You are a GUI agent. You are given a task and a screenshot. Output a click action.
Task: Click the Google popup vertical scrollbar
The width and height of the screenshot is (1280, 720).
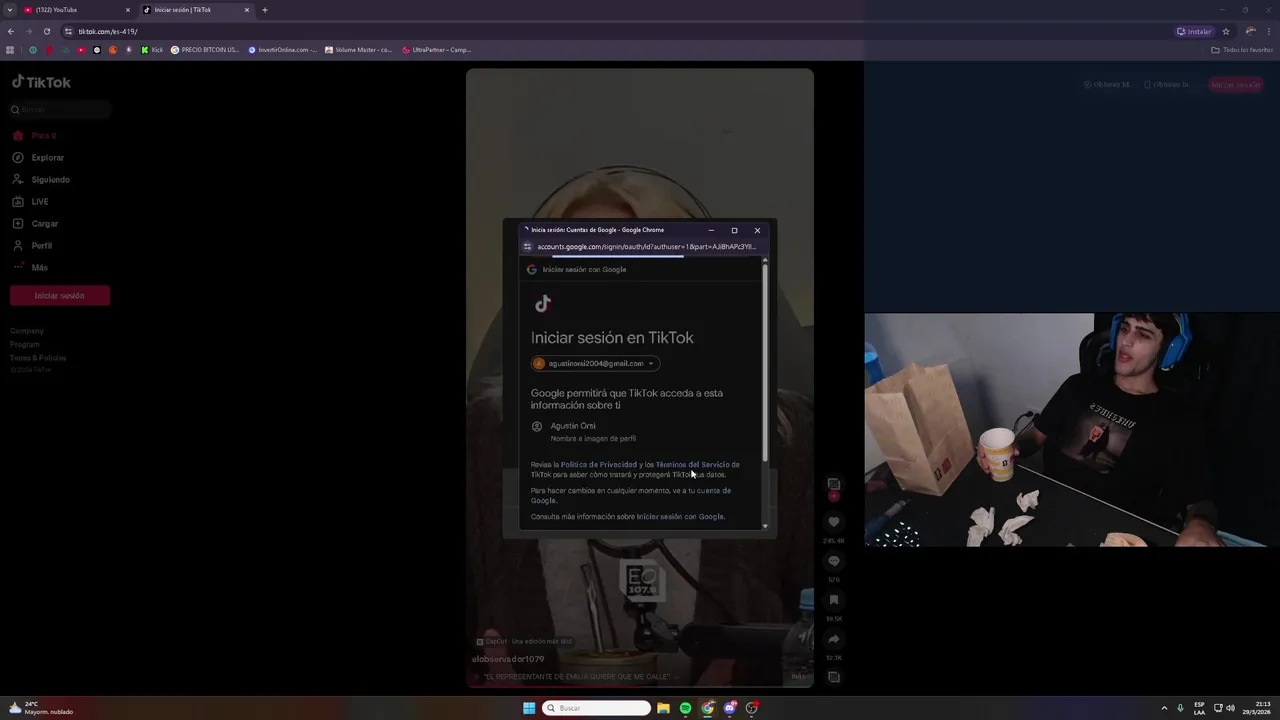[765, 364]
